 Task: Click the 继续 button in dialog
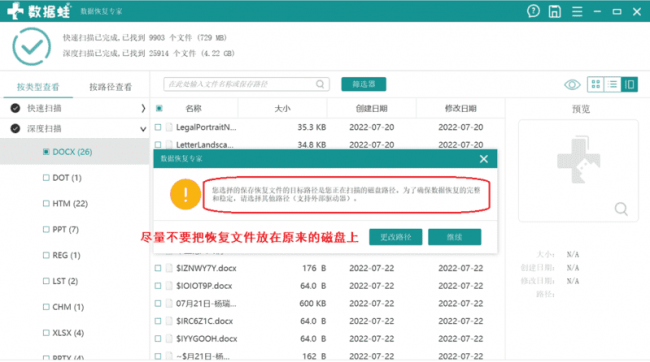click(454, 237)
